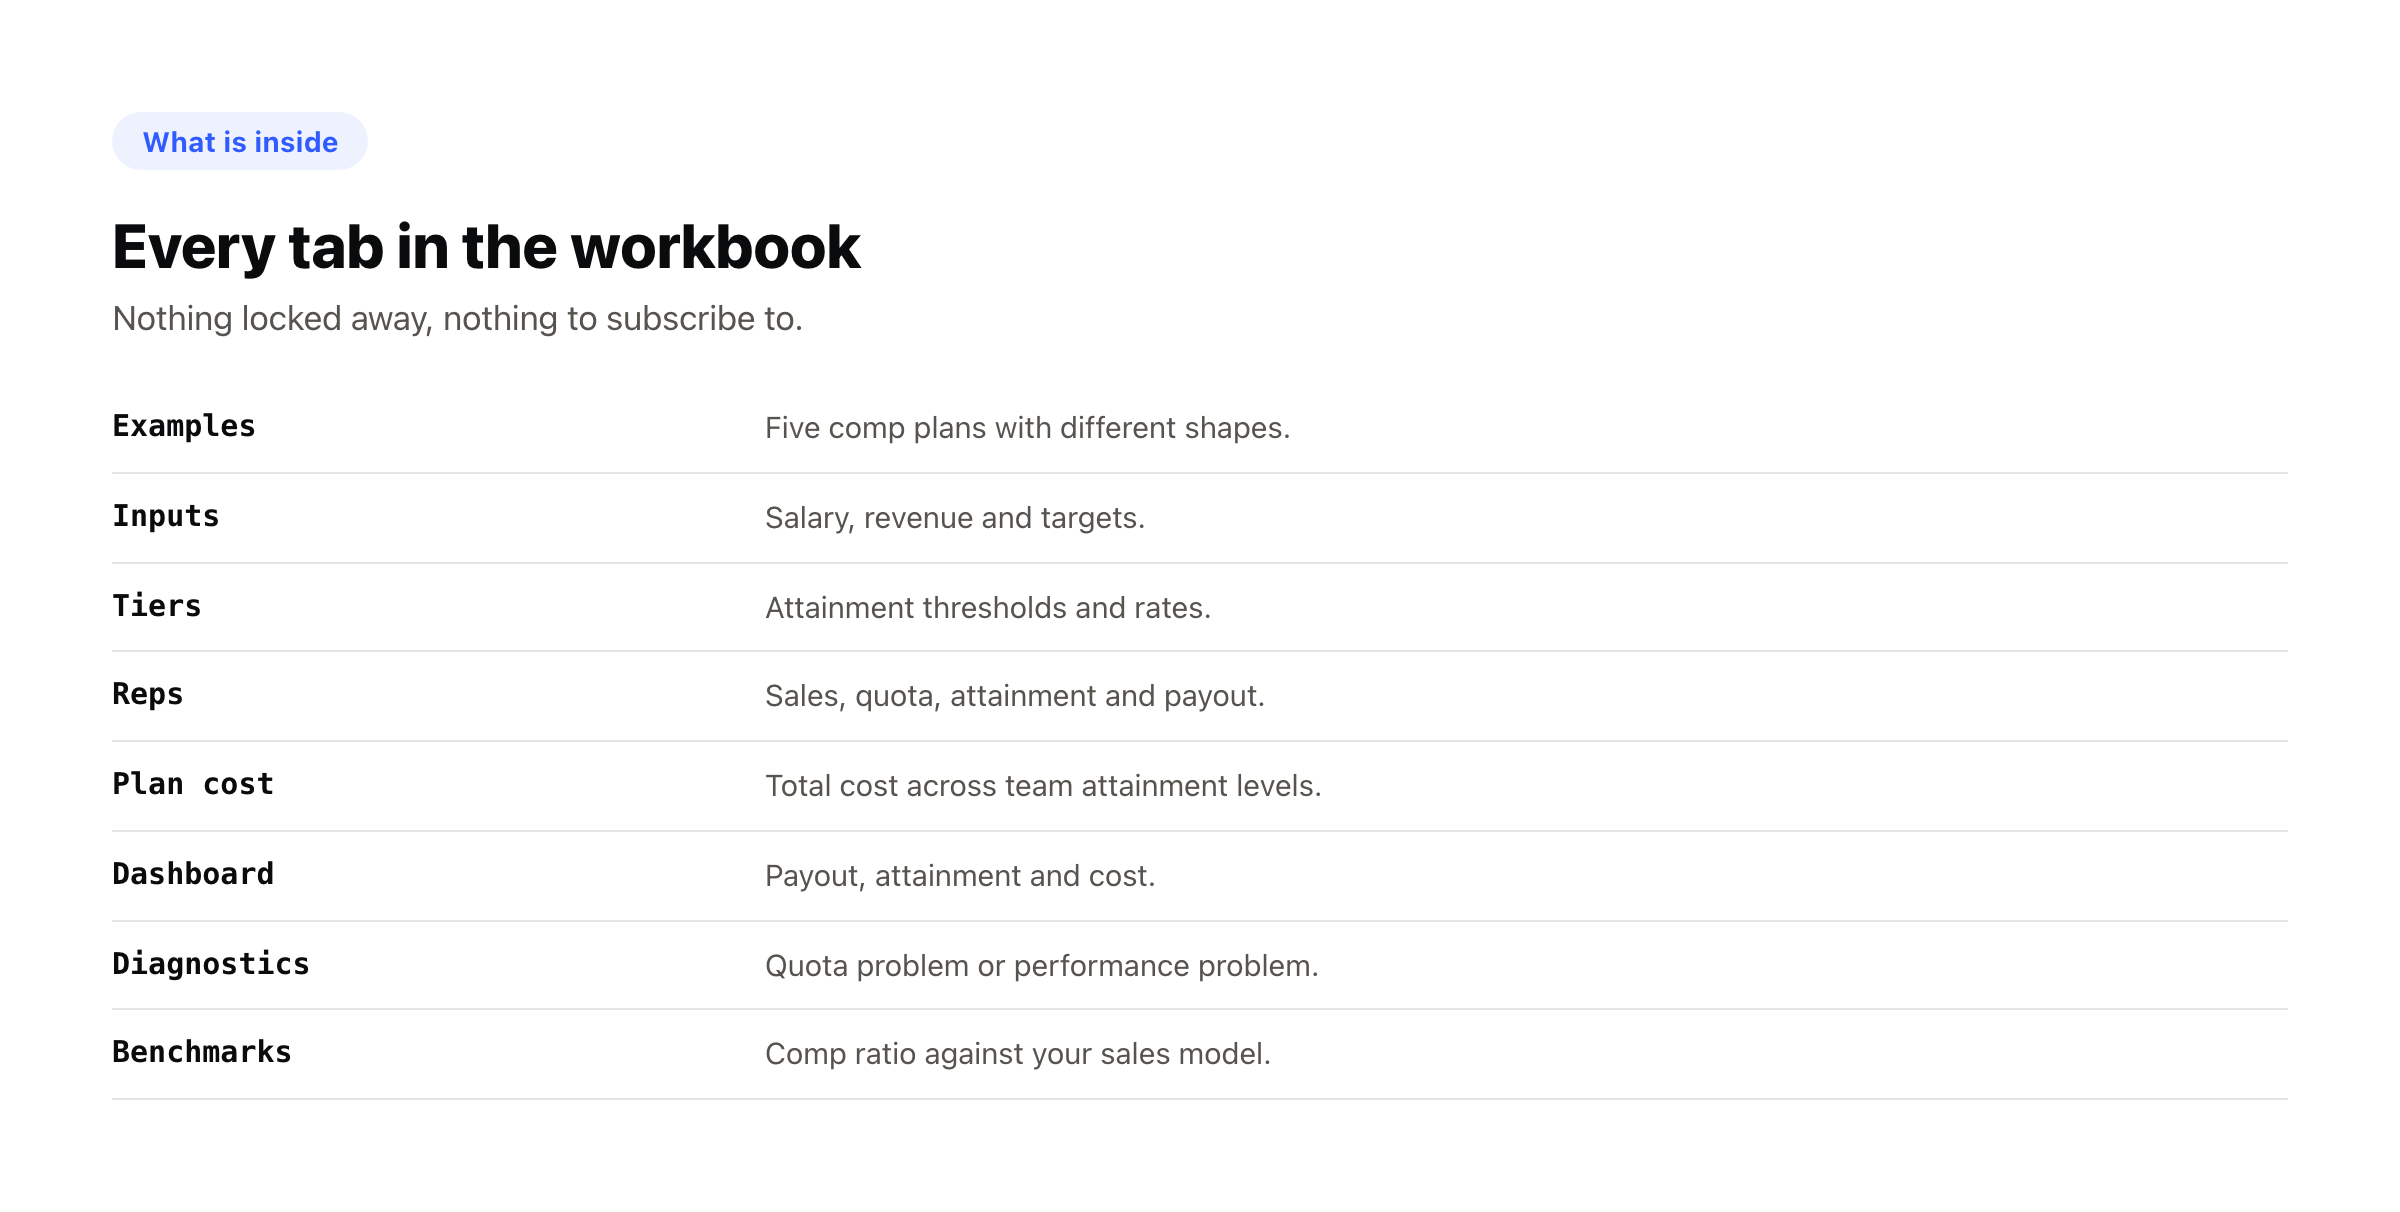Click the Every tab in the workbook heading
Viewport: 2400px width, 1212px height.
pyautogui.click(x=486, y=247)
